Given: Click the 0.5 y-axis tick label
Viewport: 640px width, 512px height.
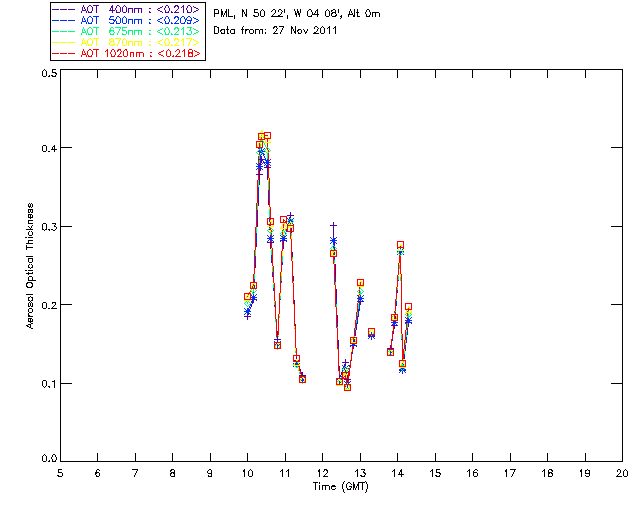Looking at the screenshot, I should point(49,73).
